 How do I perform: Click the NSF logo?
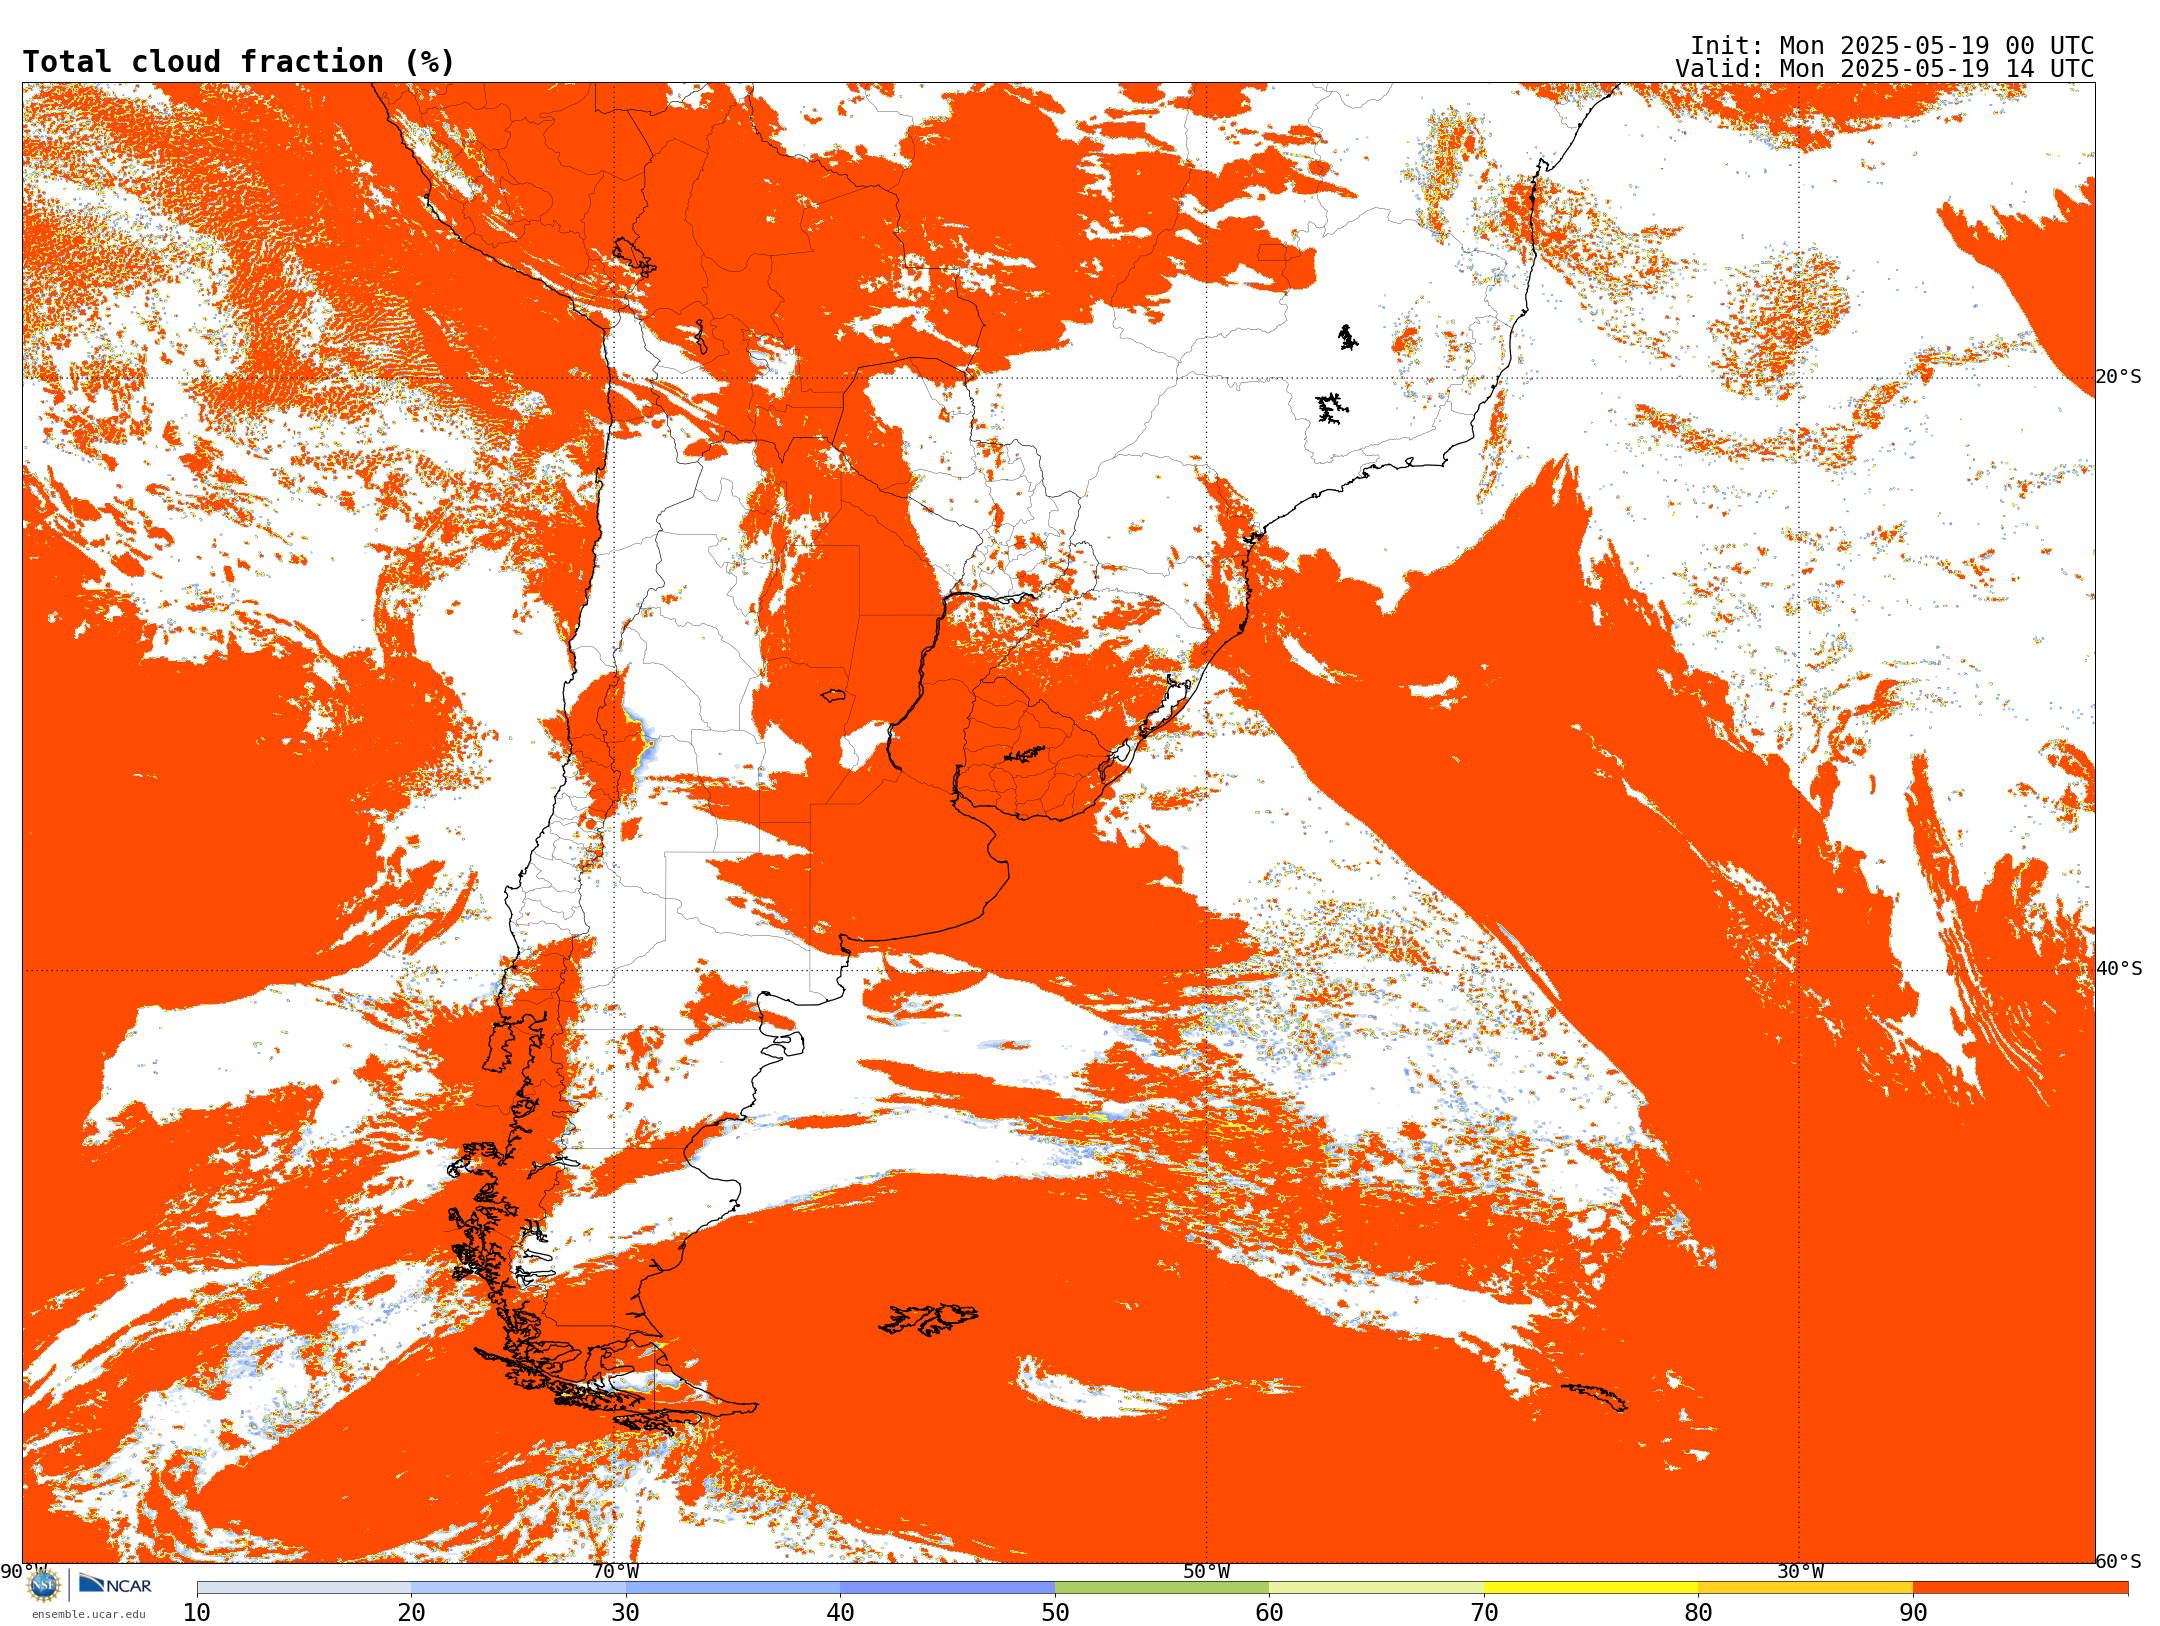pos(44,1584)
